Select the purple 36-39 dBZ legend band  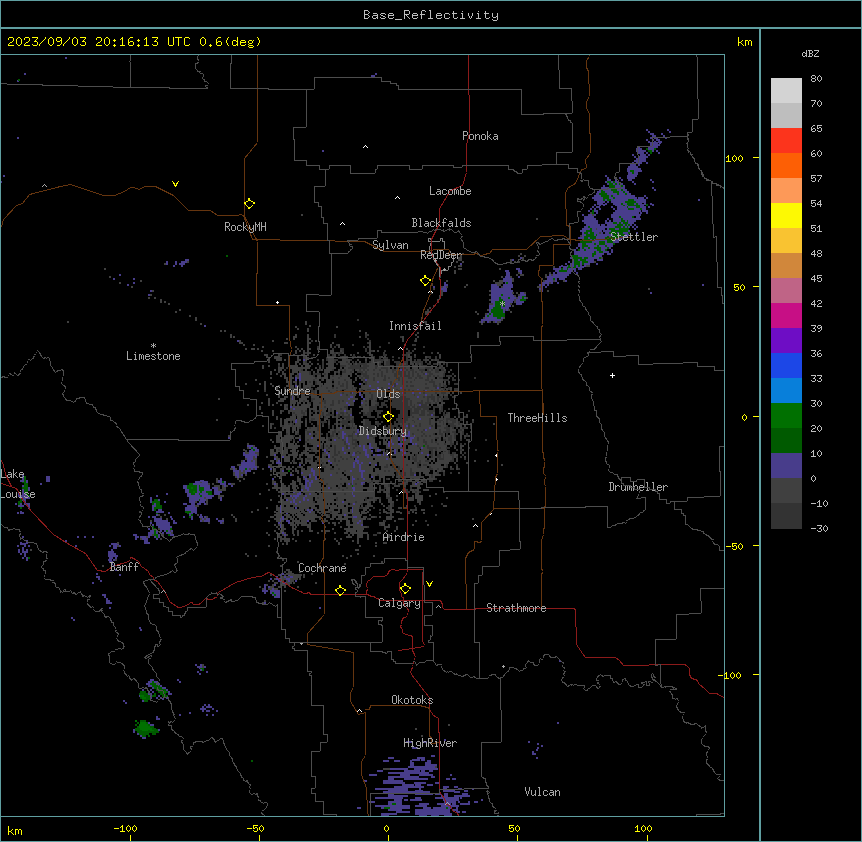786,341
